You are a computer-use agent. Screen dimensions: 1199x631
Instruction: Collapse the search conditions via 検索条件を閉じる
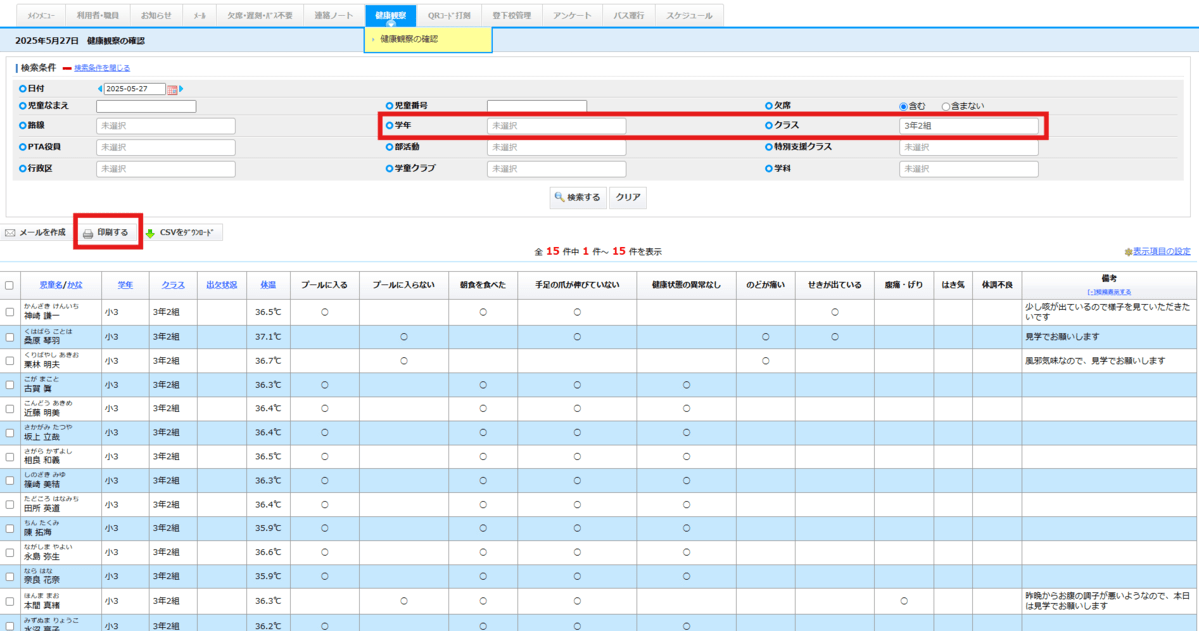click(x=101, y=68)
